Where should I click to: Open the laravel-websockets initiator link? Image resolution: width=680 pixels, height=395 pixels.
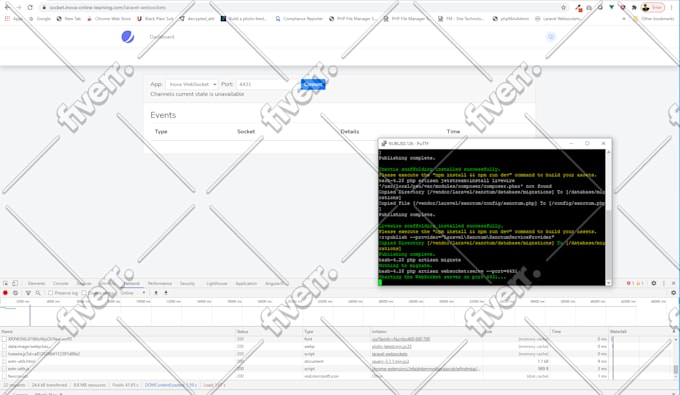389,354
